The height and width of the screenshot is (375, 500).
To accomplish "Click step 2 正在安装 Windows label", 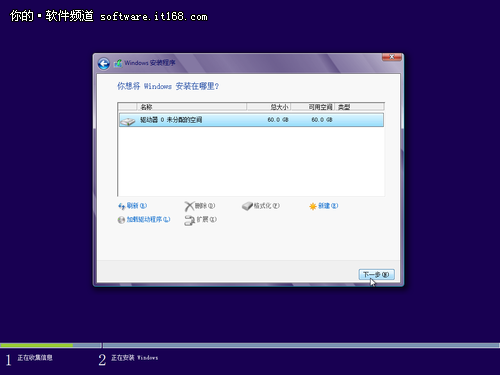I will [x=134, y=358].
